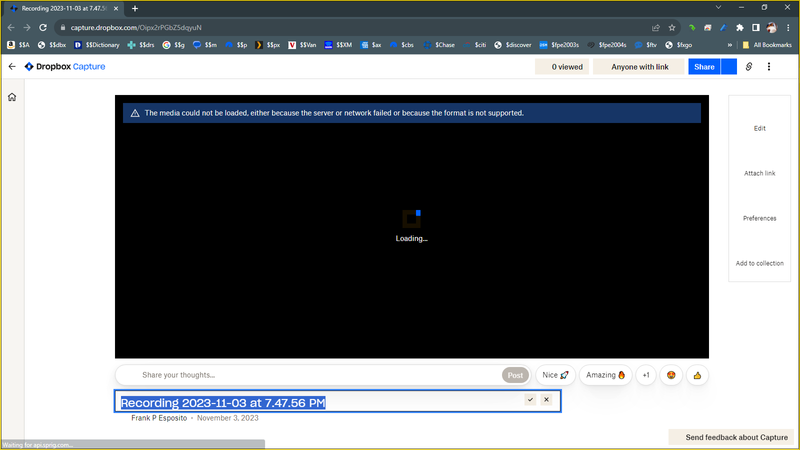This screenshot has height=450, width=800.
Task: Open a new browser tab
Action: [135, 8]
